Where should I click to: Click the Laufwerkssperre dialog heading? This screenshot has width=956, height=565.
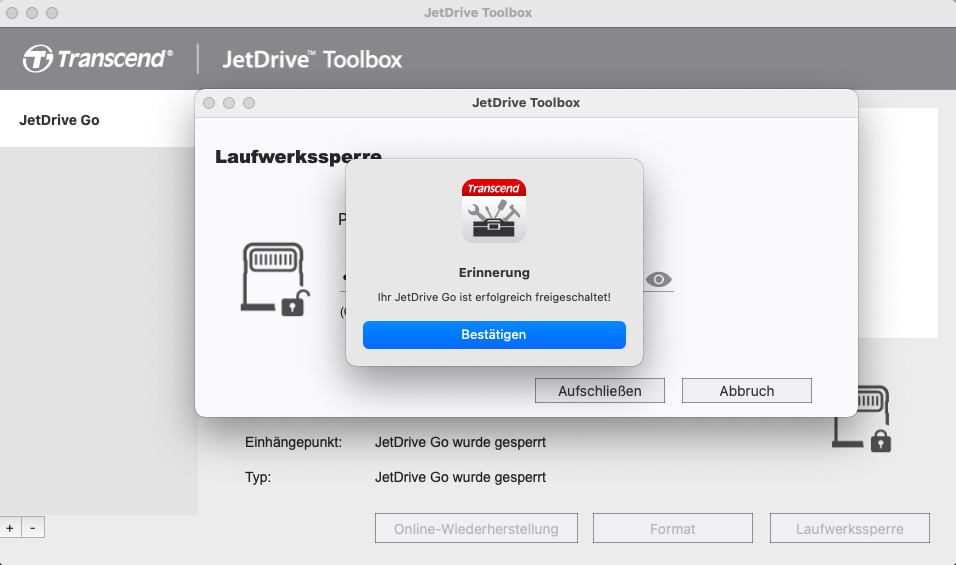[298, 157]
